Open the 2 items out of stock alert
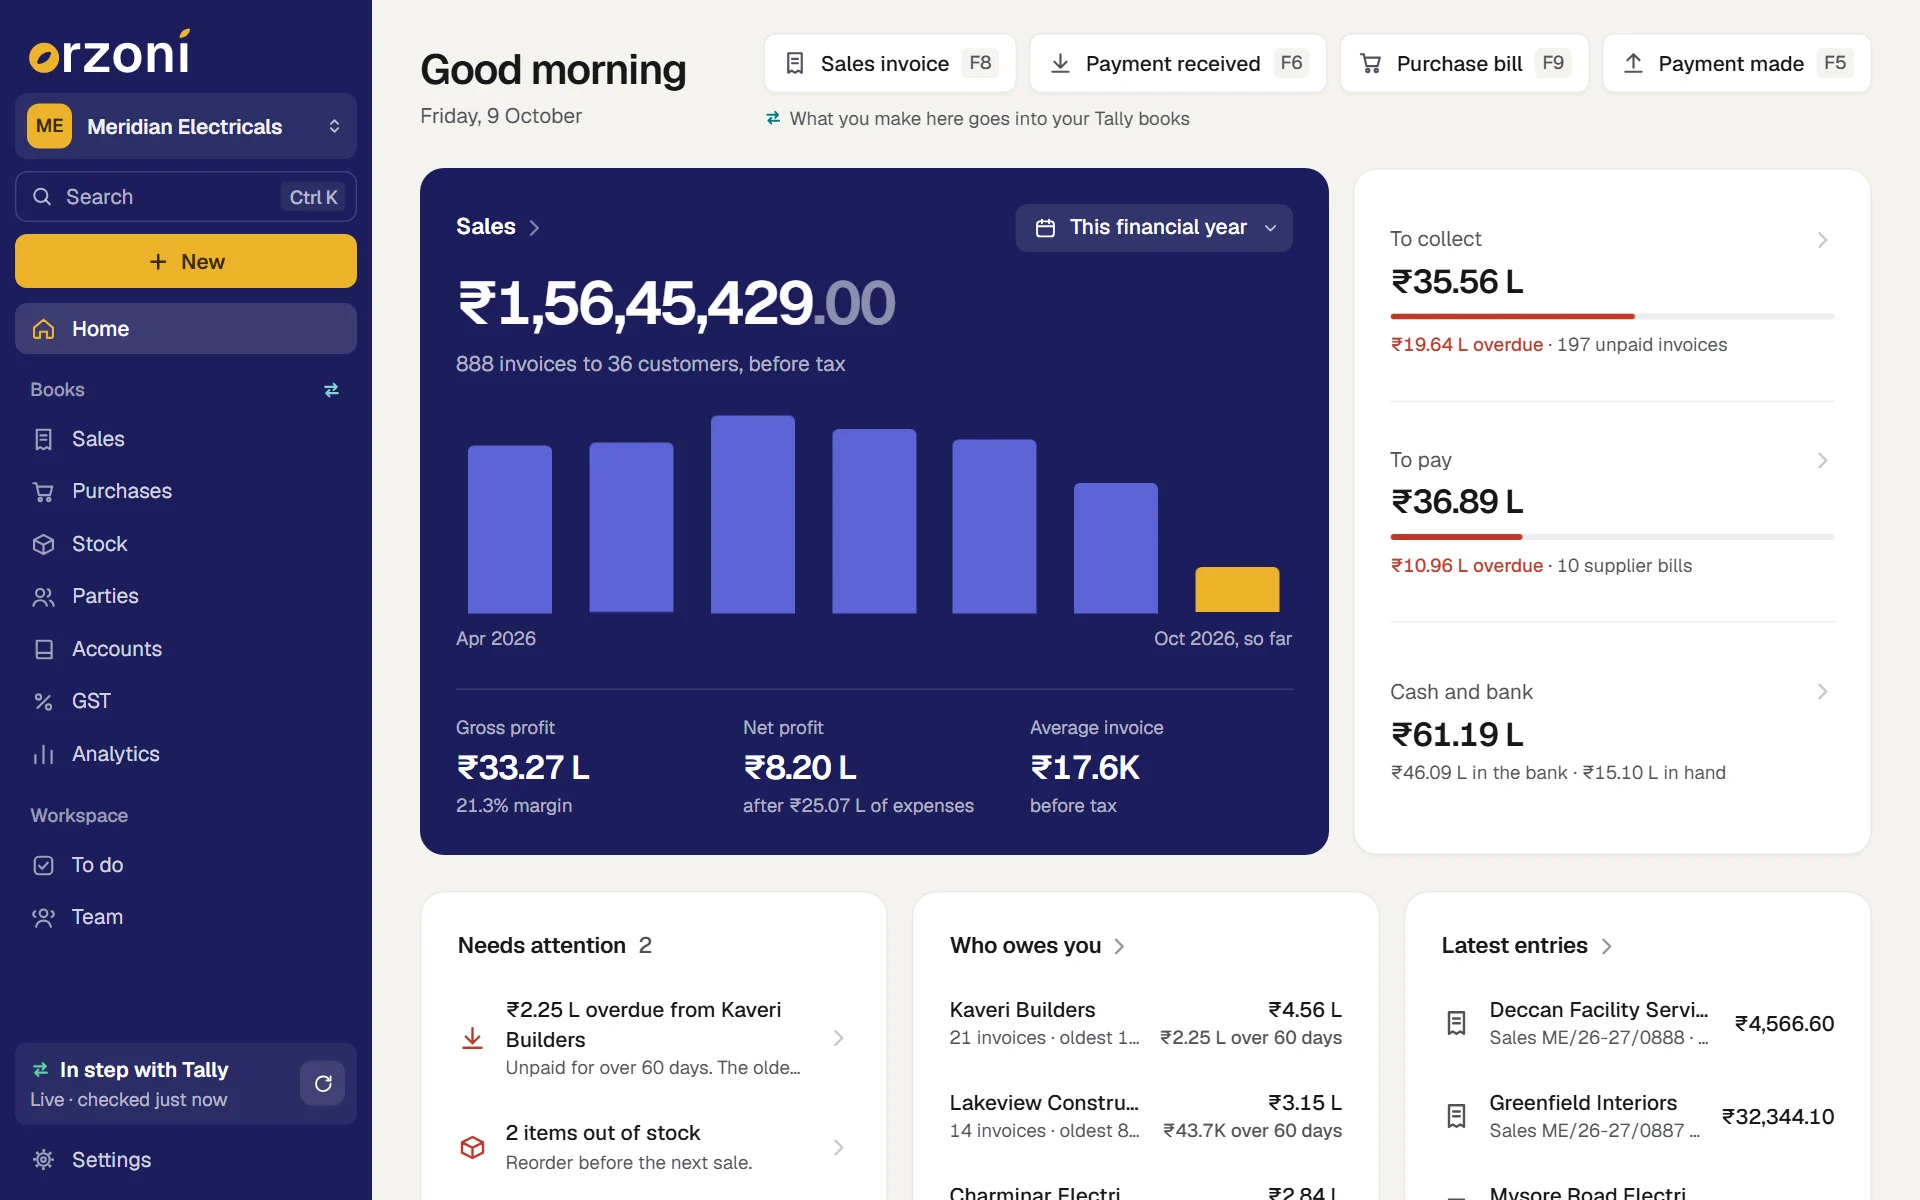Image resolution: width=1920 pixels, height=1200 pixels. (x=654, y=1147)
